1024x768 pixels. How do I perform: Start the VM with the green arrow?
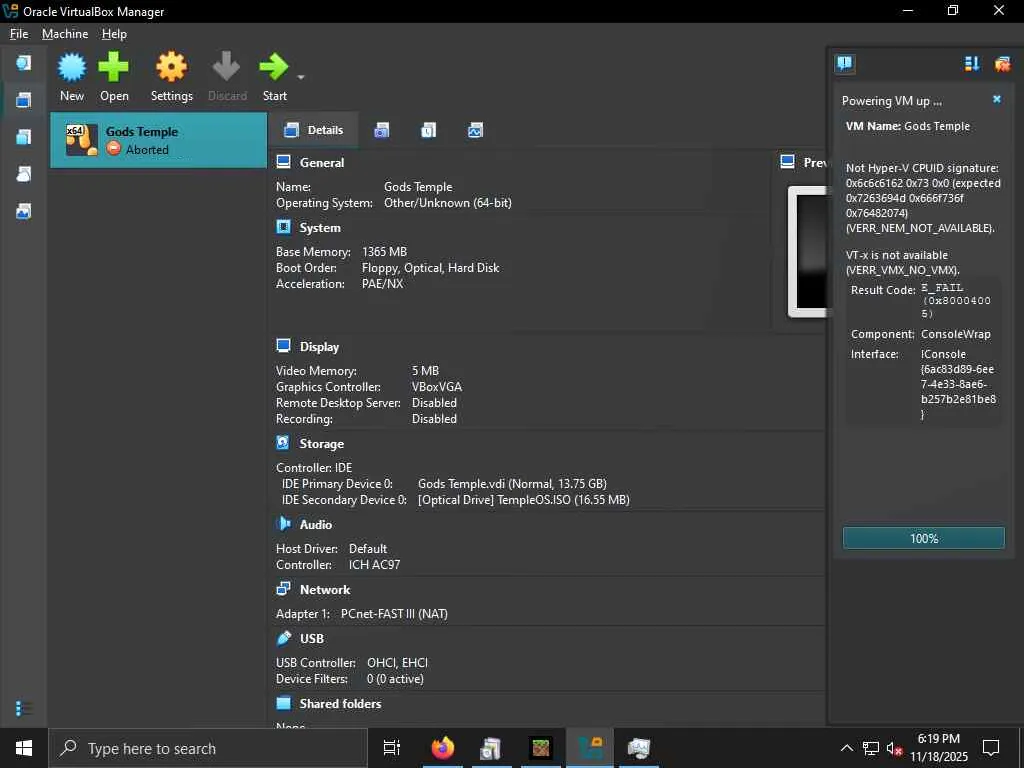point(274,67)
